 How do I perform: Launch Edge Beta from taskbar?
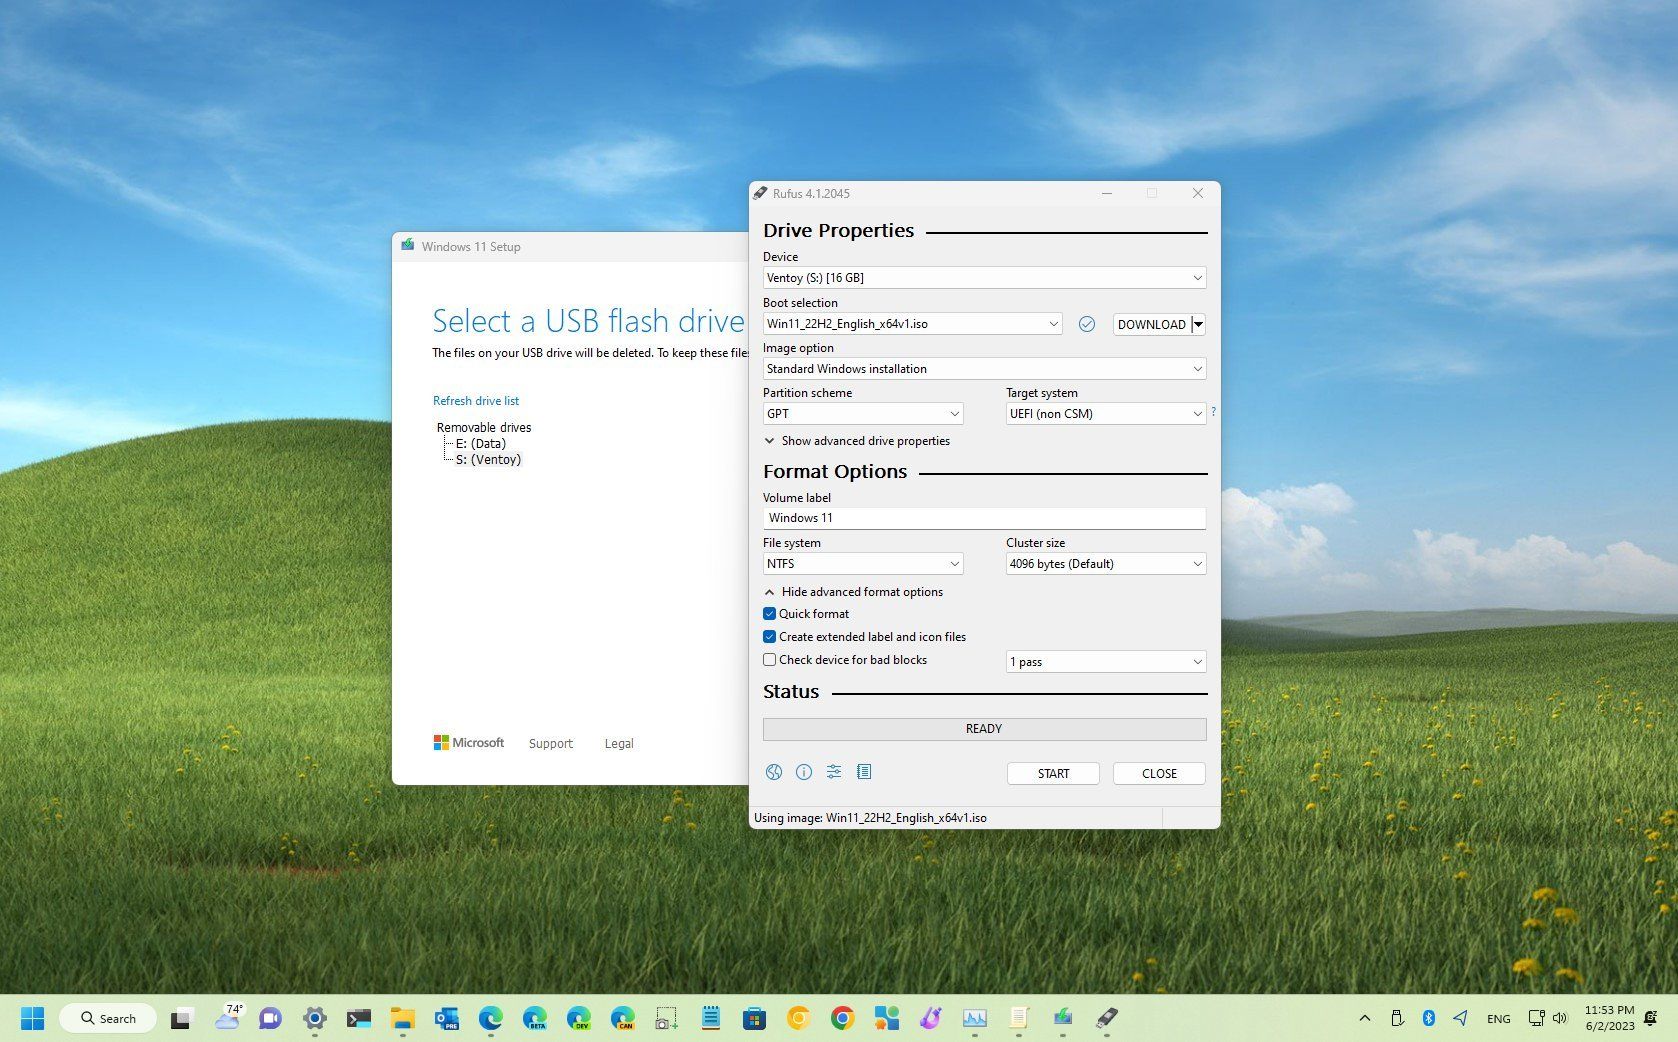pyautogui.click(x=535, y=1019)
